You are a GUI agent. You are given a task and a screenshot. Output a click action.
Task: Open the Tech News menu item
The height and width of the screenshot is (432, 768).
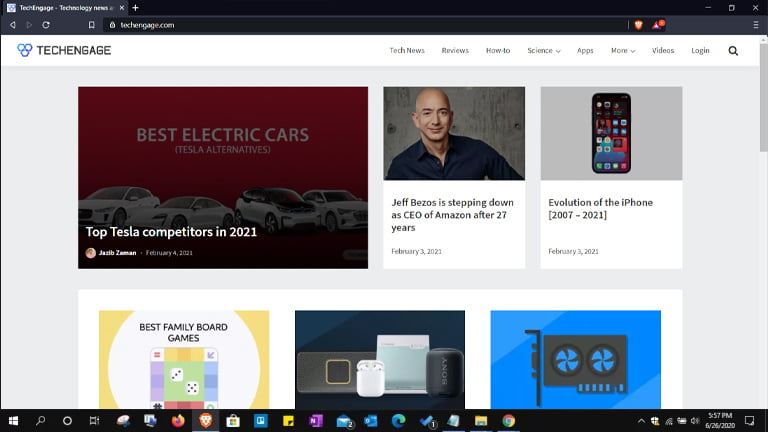pyautogui.click(x=407, y=50)
